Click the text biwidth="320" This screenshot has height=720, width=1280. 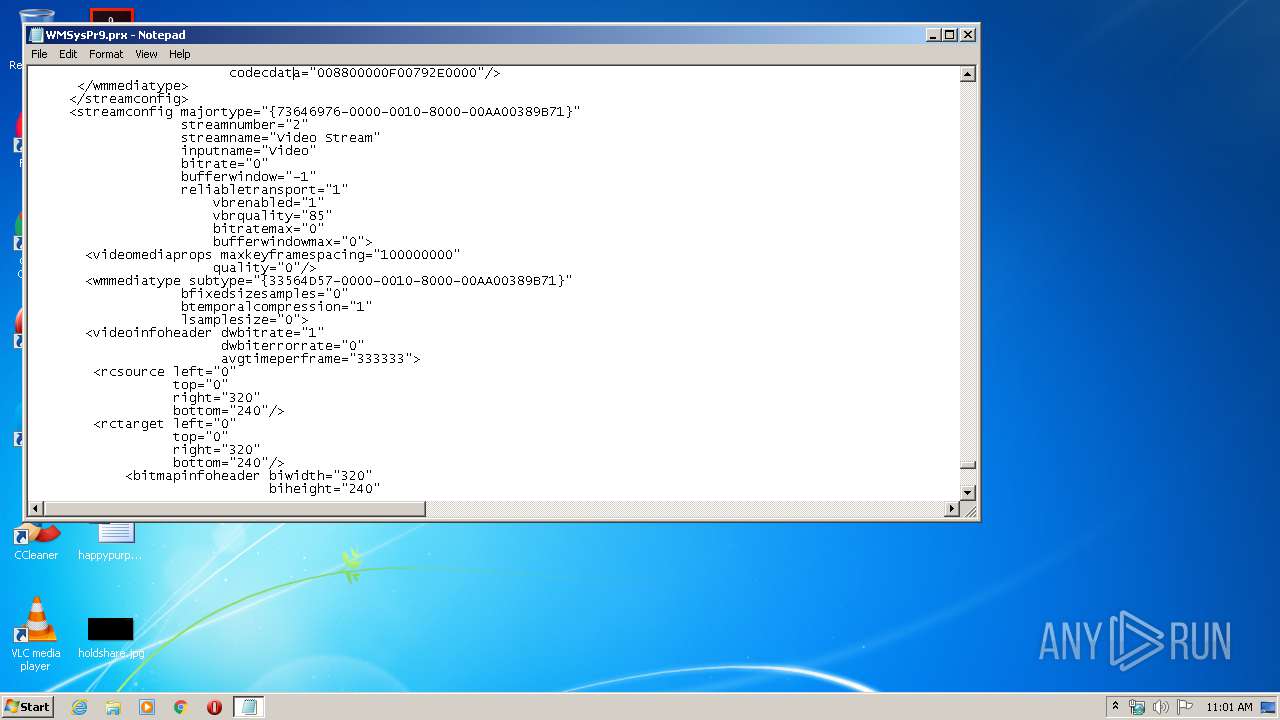pyautogui.click(x=320, y=475)
